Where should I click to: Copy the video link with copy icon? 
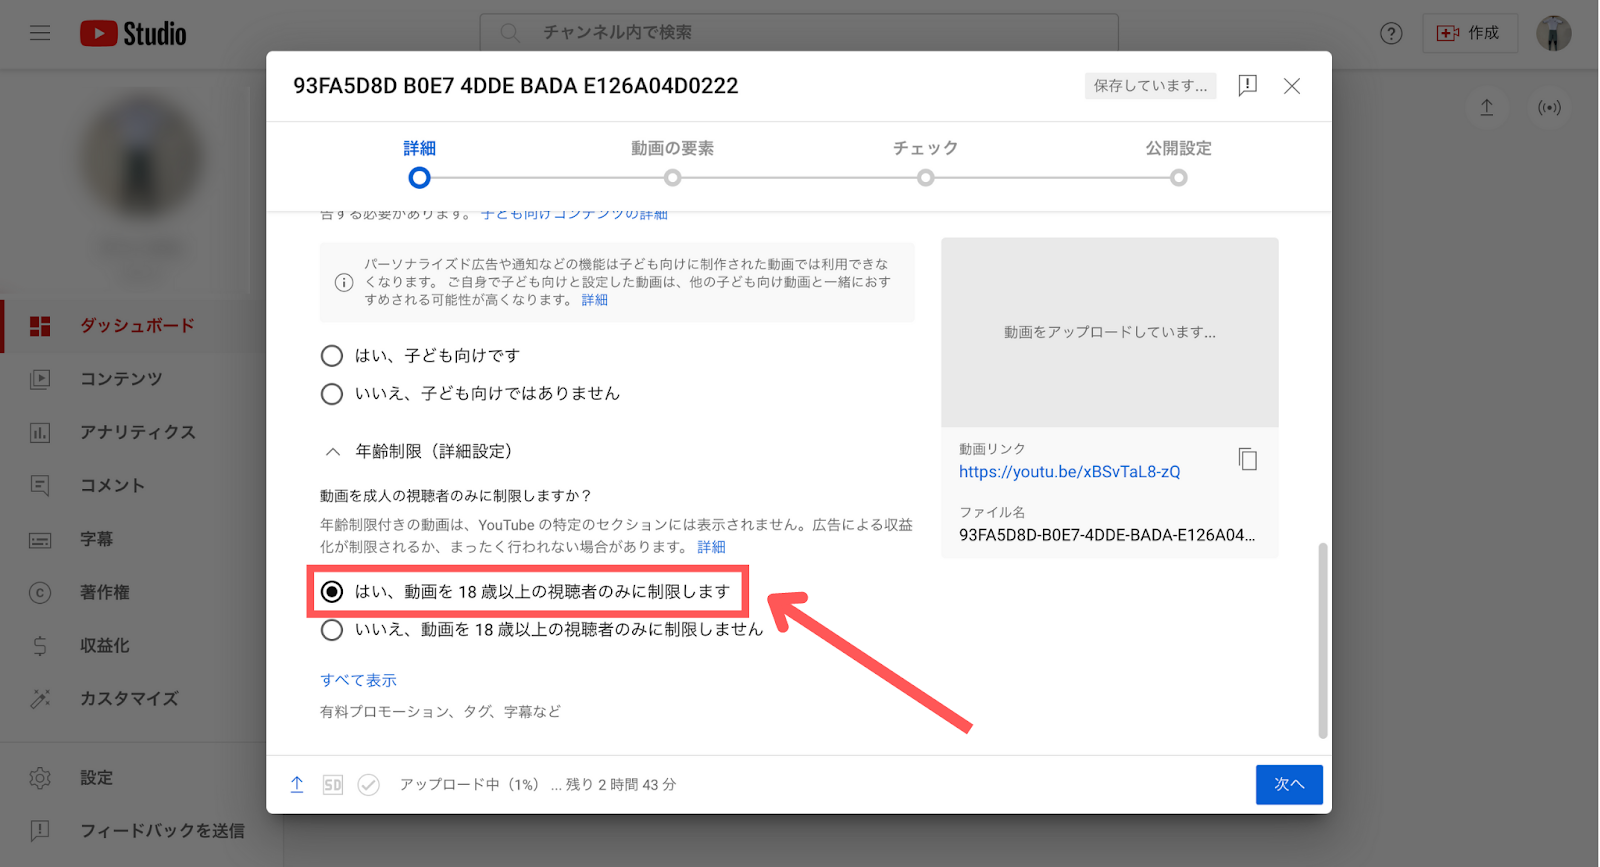[1247, 459]
